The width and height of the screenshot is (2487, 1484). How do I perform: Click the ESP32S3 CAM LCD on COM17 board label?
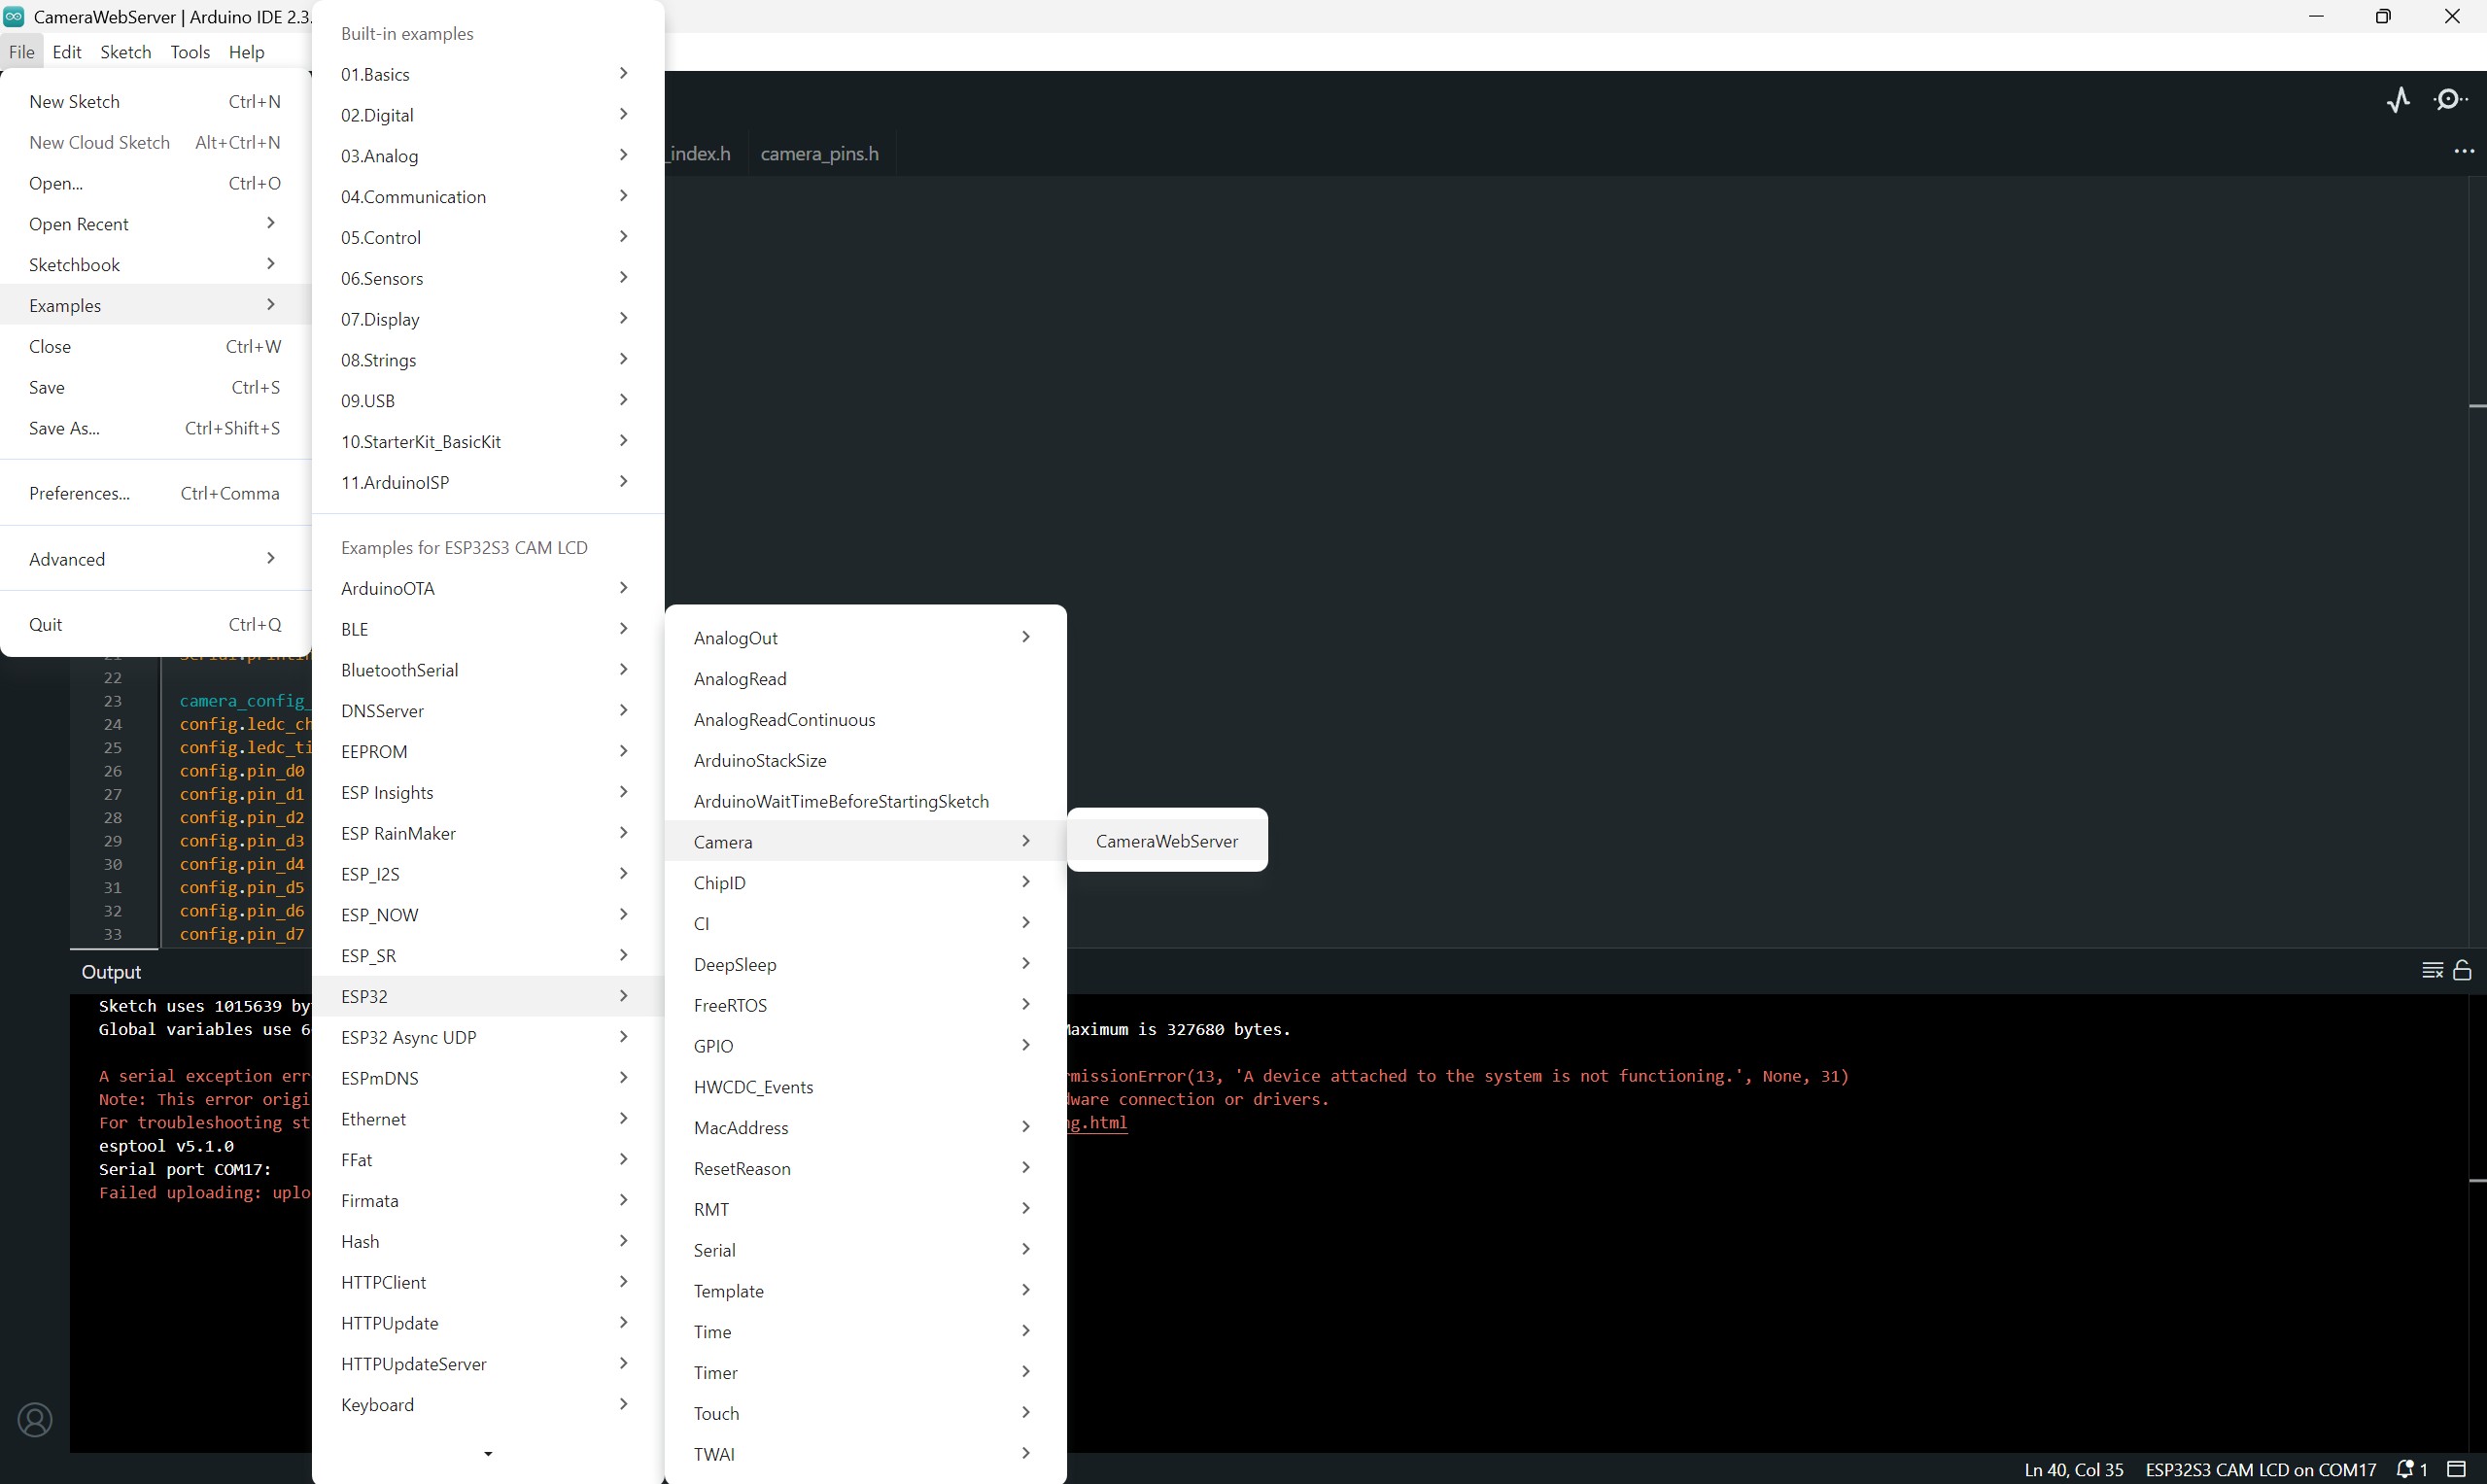point(2260,1469)
